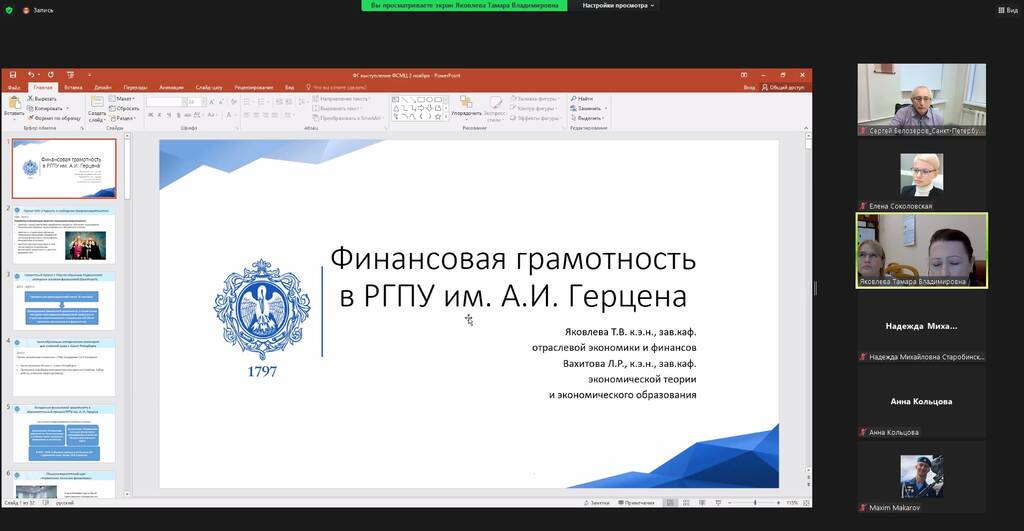Click Сбросить to reset the slide

[x=124, y=108]
